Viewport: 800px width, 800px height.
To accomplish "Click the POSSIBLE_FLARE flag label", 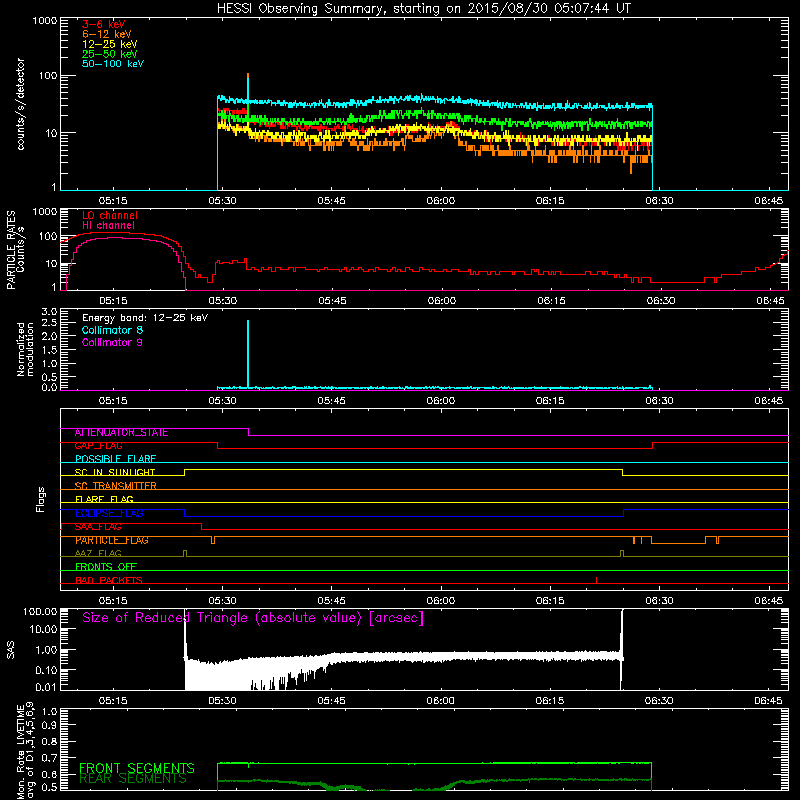I will 115,459.
